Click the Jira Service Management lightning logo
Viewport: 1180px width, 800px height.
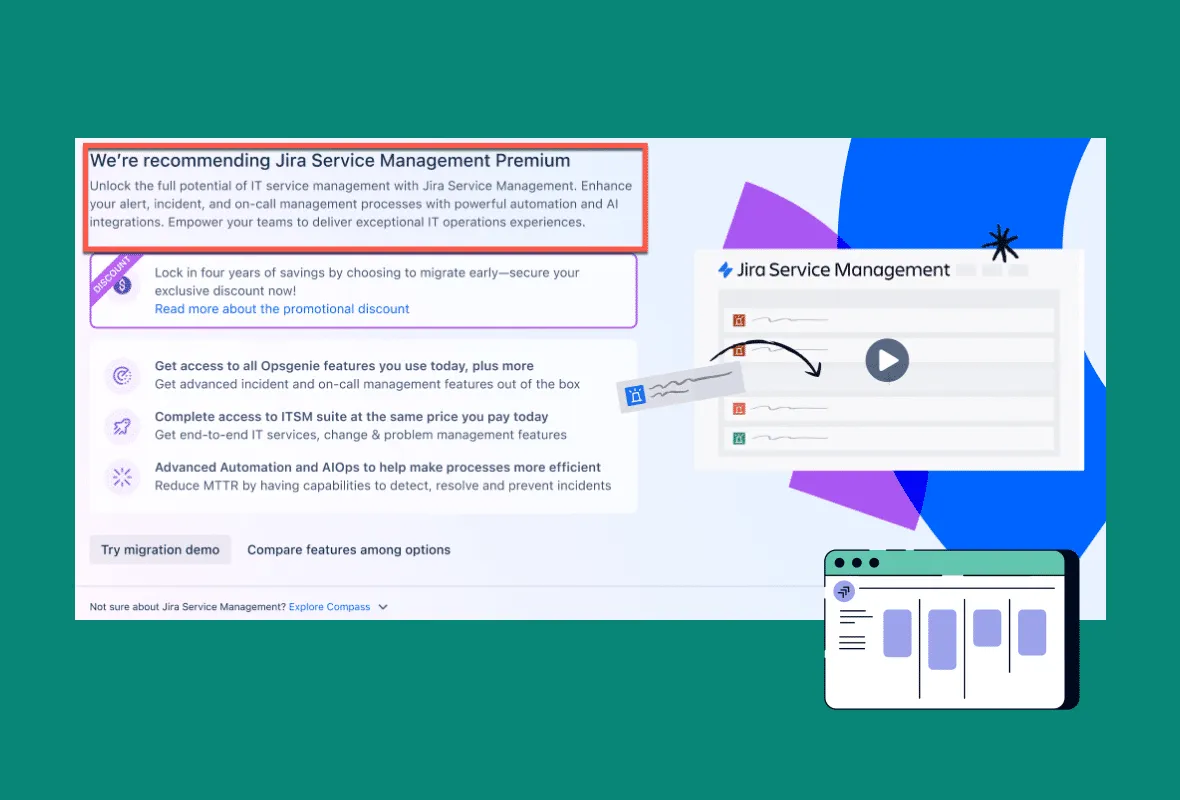[726, 270]
